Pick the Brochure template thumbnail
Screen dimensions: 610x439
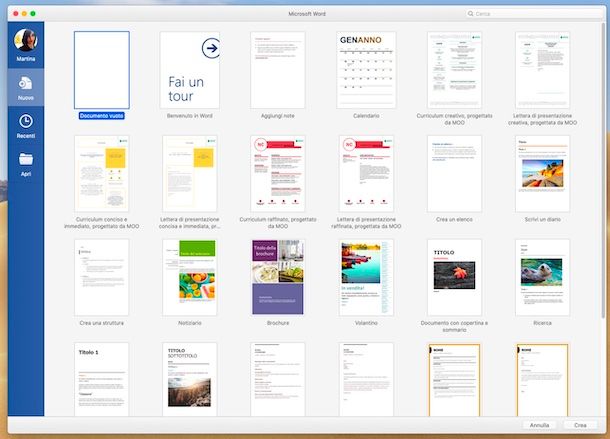pyautogui.click(x=278, y=277)
